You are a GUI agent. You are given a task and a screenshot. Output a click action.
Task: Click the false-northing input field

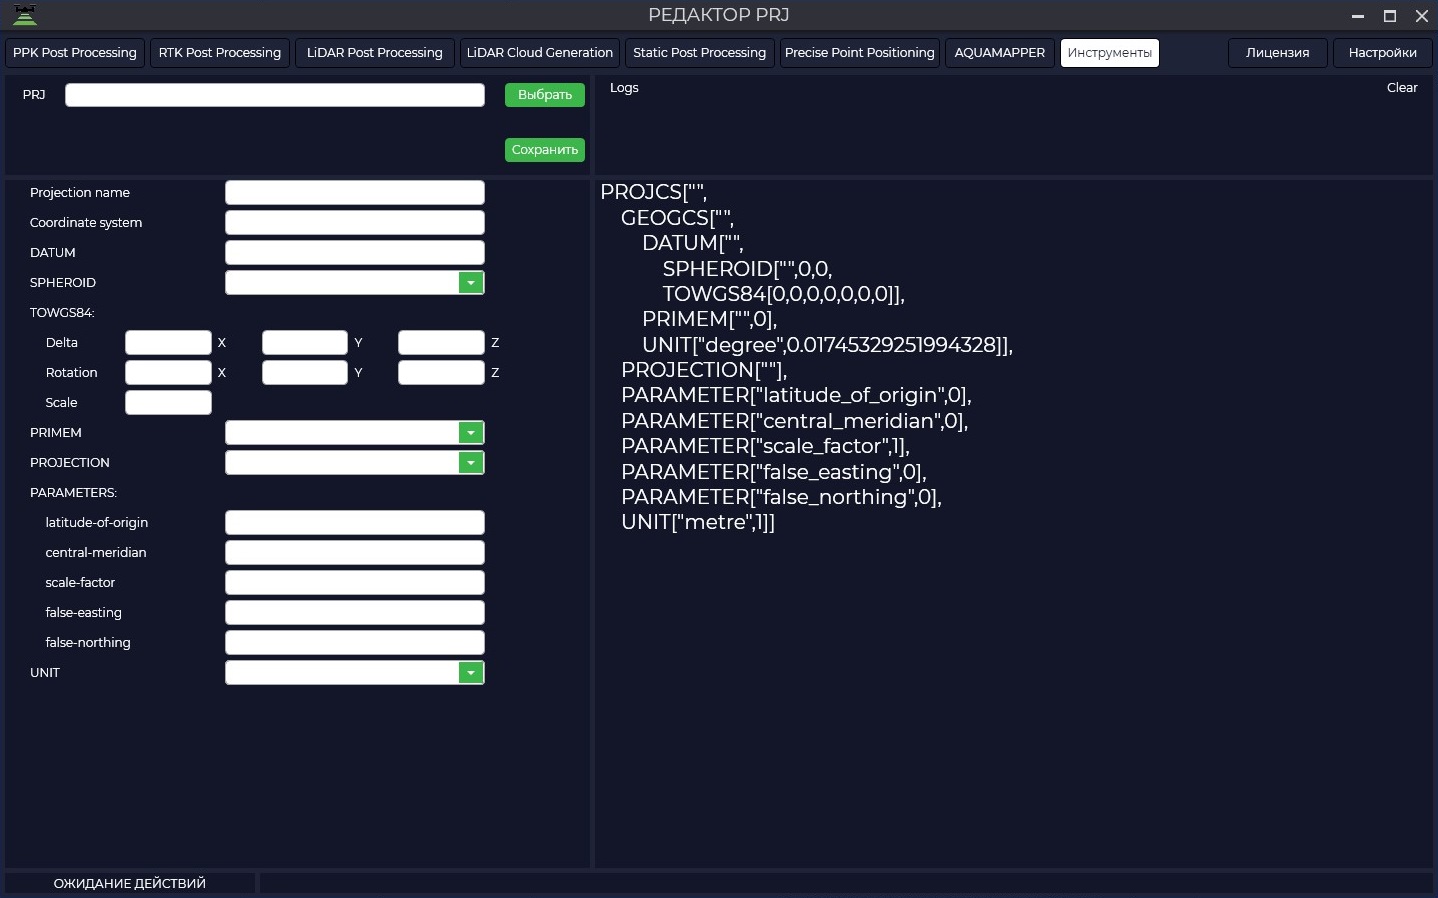pos(355,643)
